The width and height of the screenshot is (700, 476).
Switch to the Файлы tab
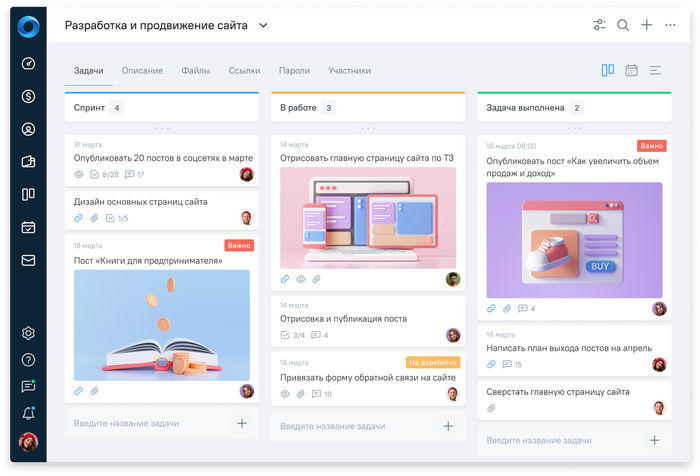click(x=195, y=71)
